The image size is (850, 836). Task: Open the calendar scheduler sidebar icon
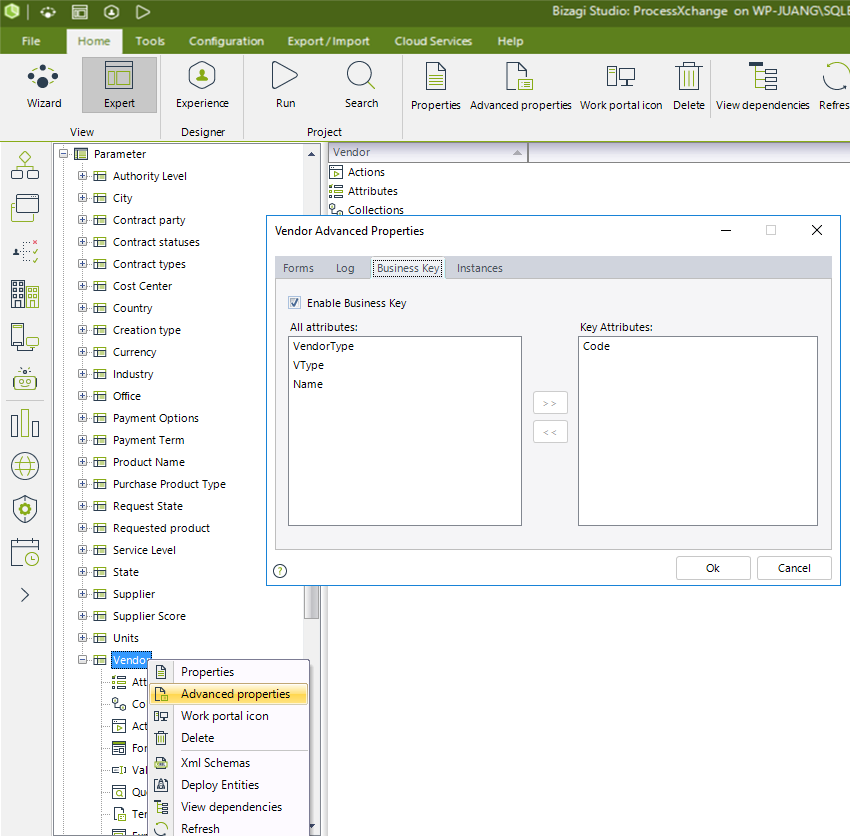25,552
